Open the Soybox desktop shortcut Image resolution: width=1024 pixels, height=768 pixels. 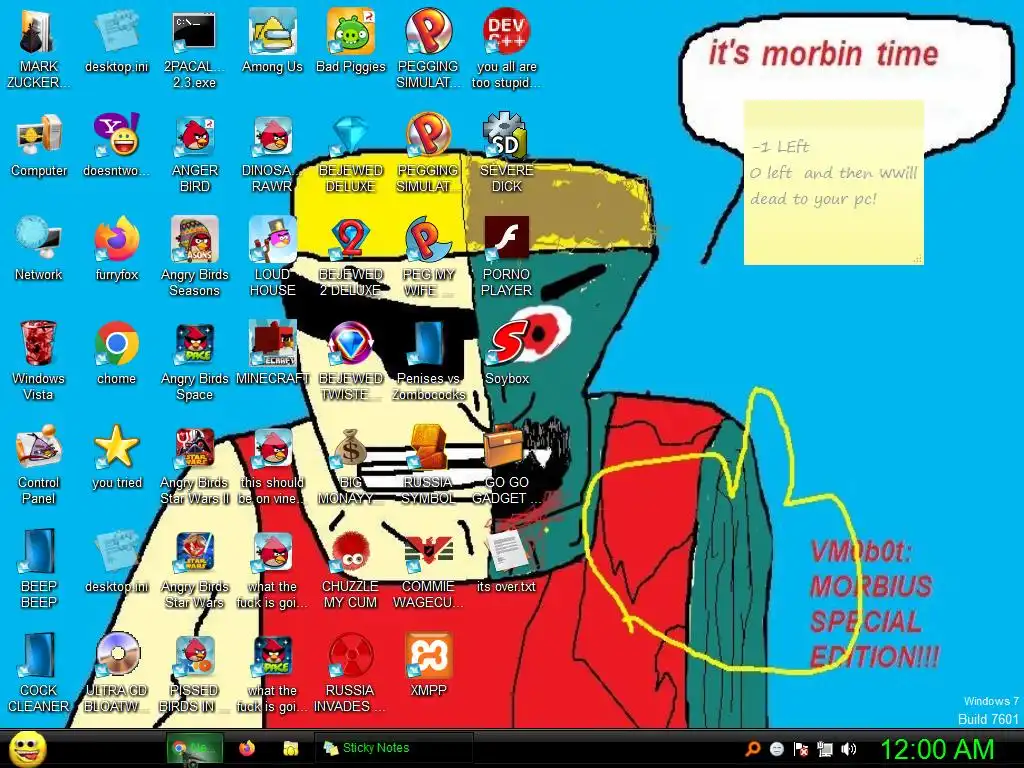(506, 353)
